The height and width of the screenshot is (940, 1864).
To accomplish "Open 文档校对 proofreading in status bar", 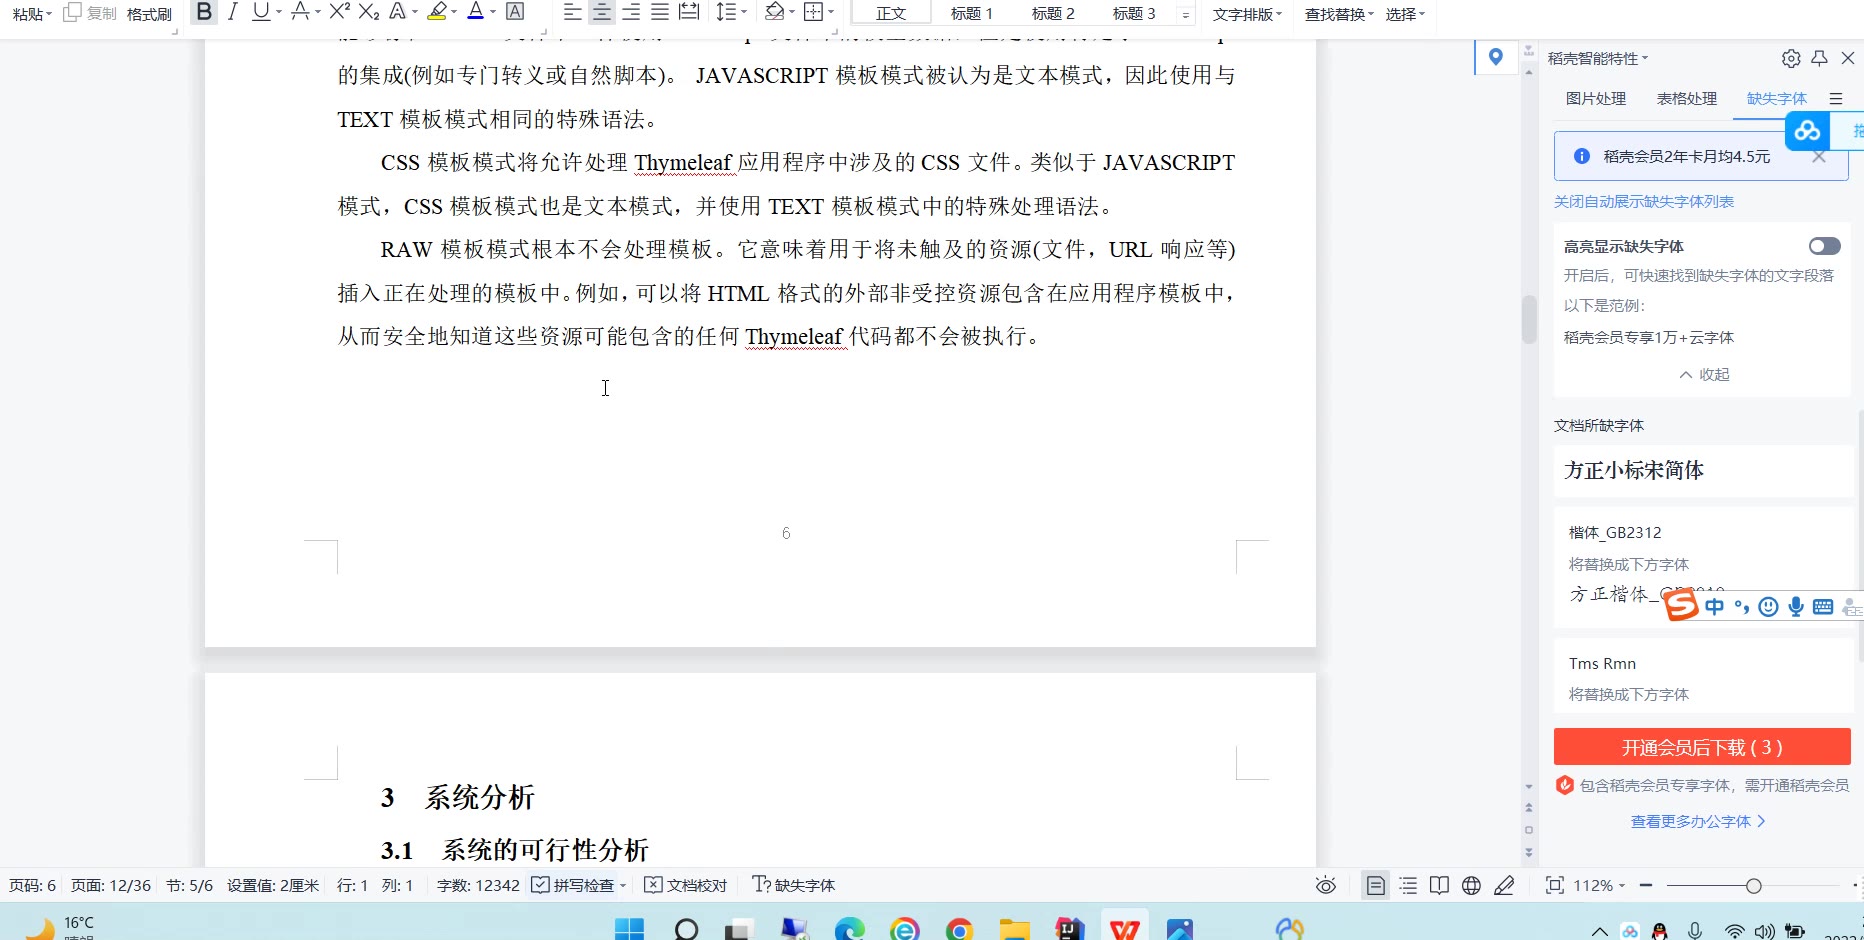I will (685, 885).
